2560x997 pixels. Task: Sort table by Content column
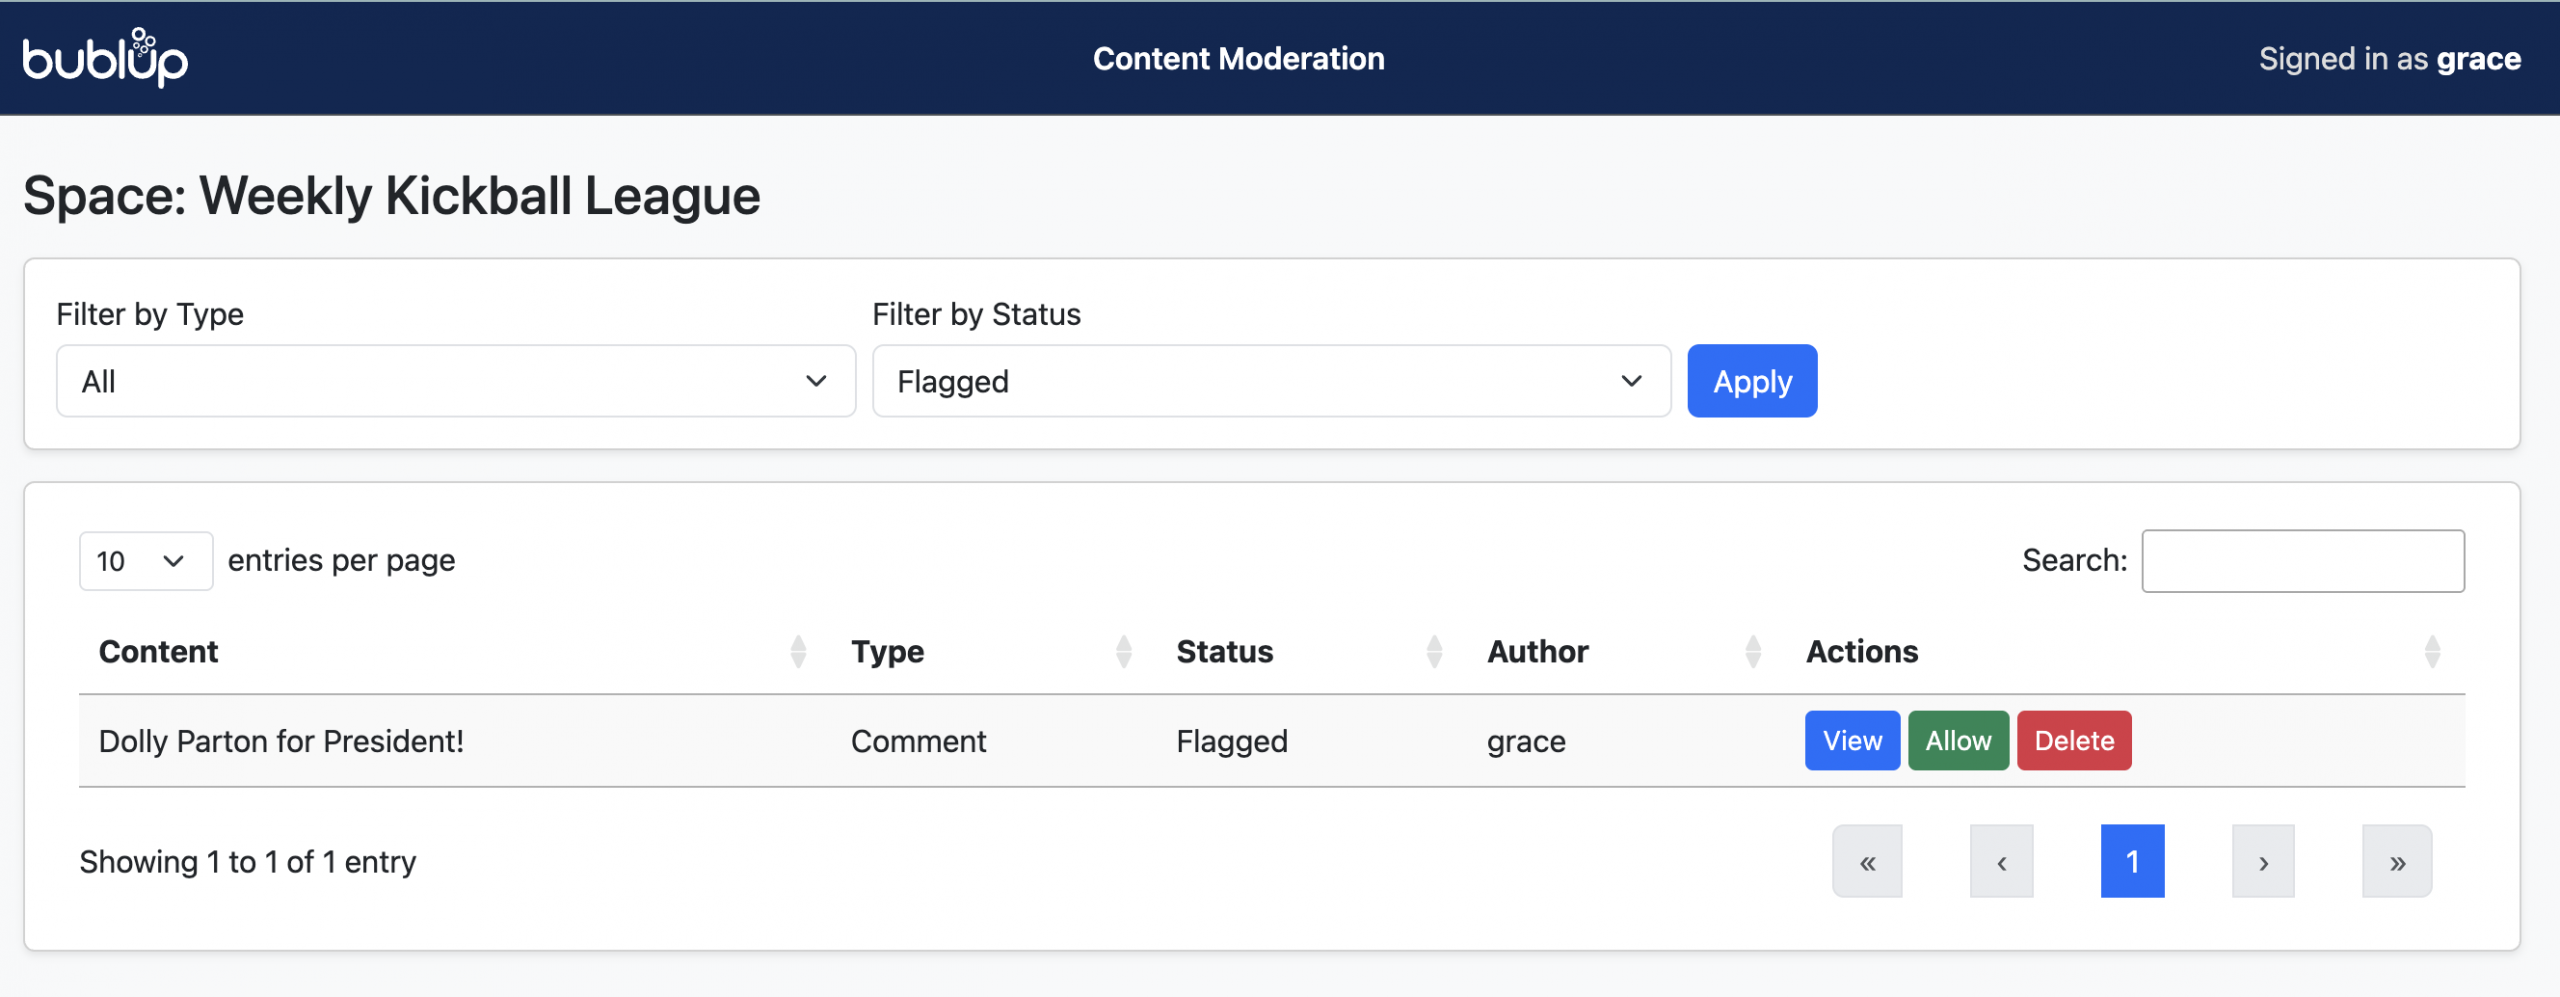158,652
